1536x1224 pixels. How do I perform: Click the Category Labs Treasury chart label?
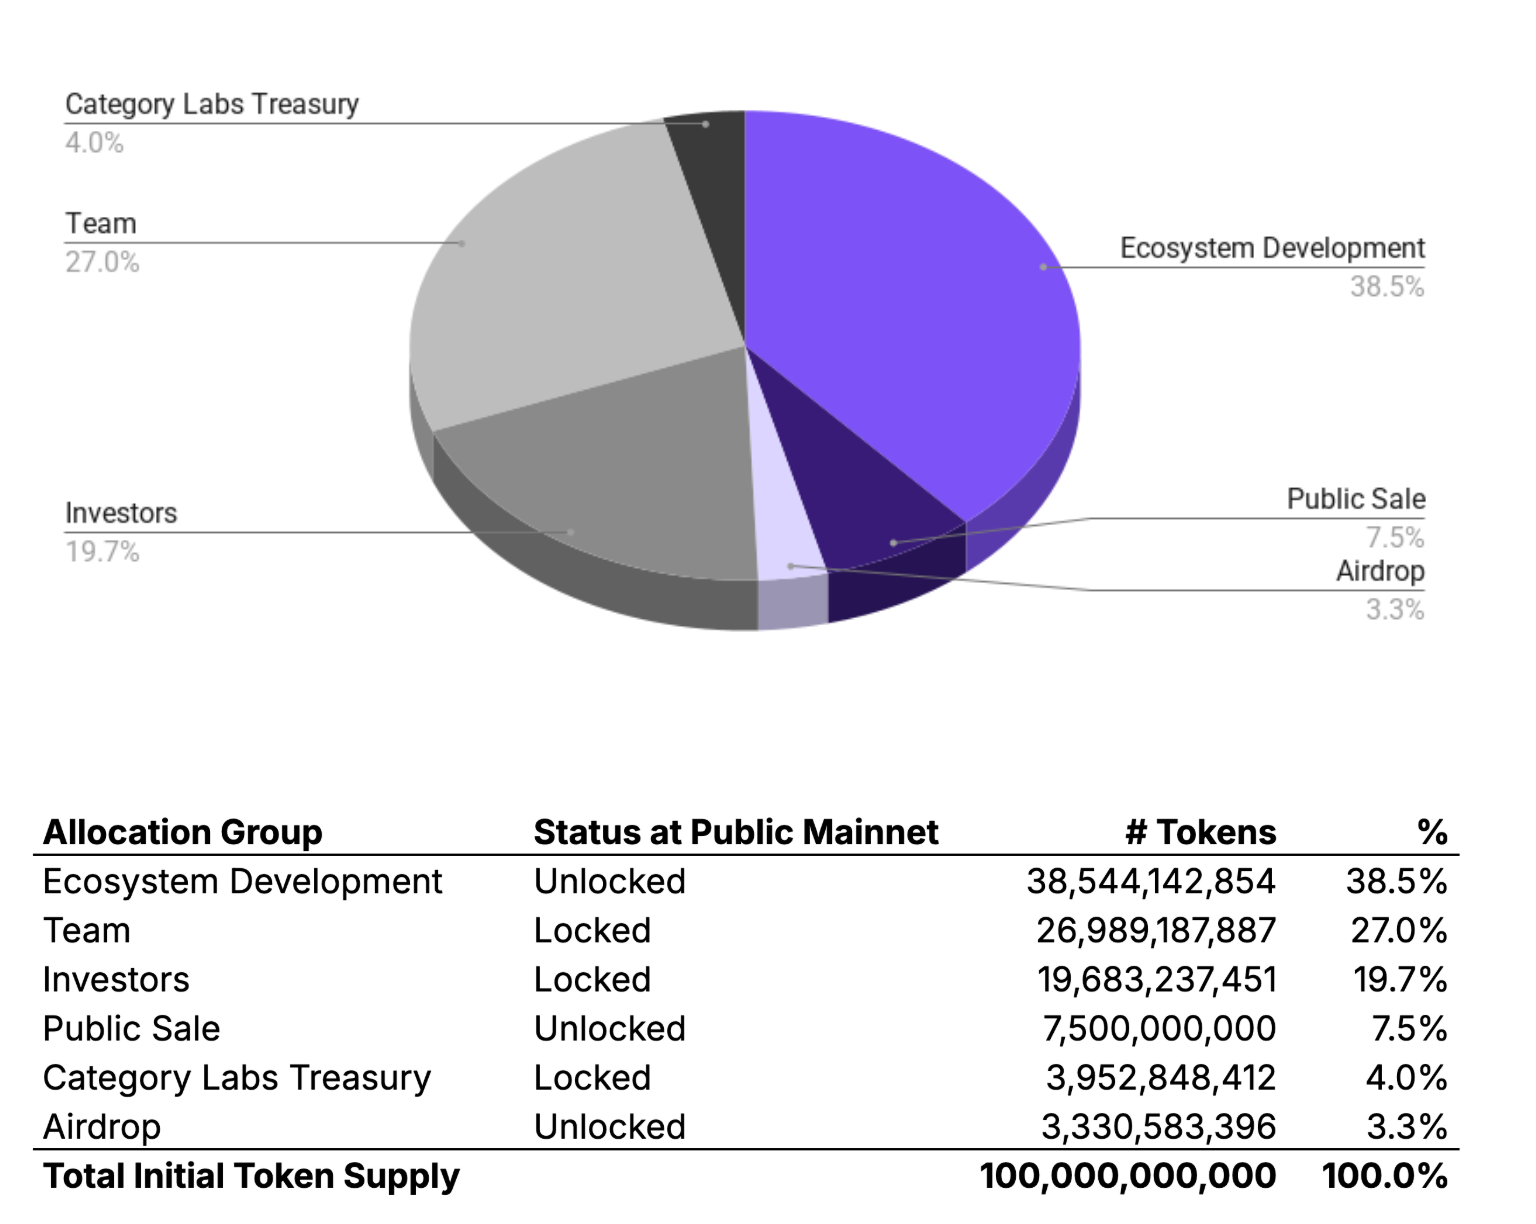point(211,105)
